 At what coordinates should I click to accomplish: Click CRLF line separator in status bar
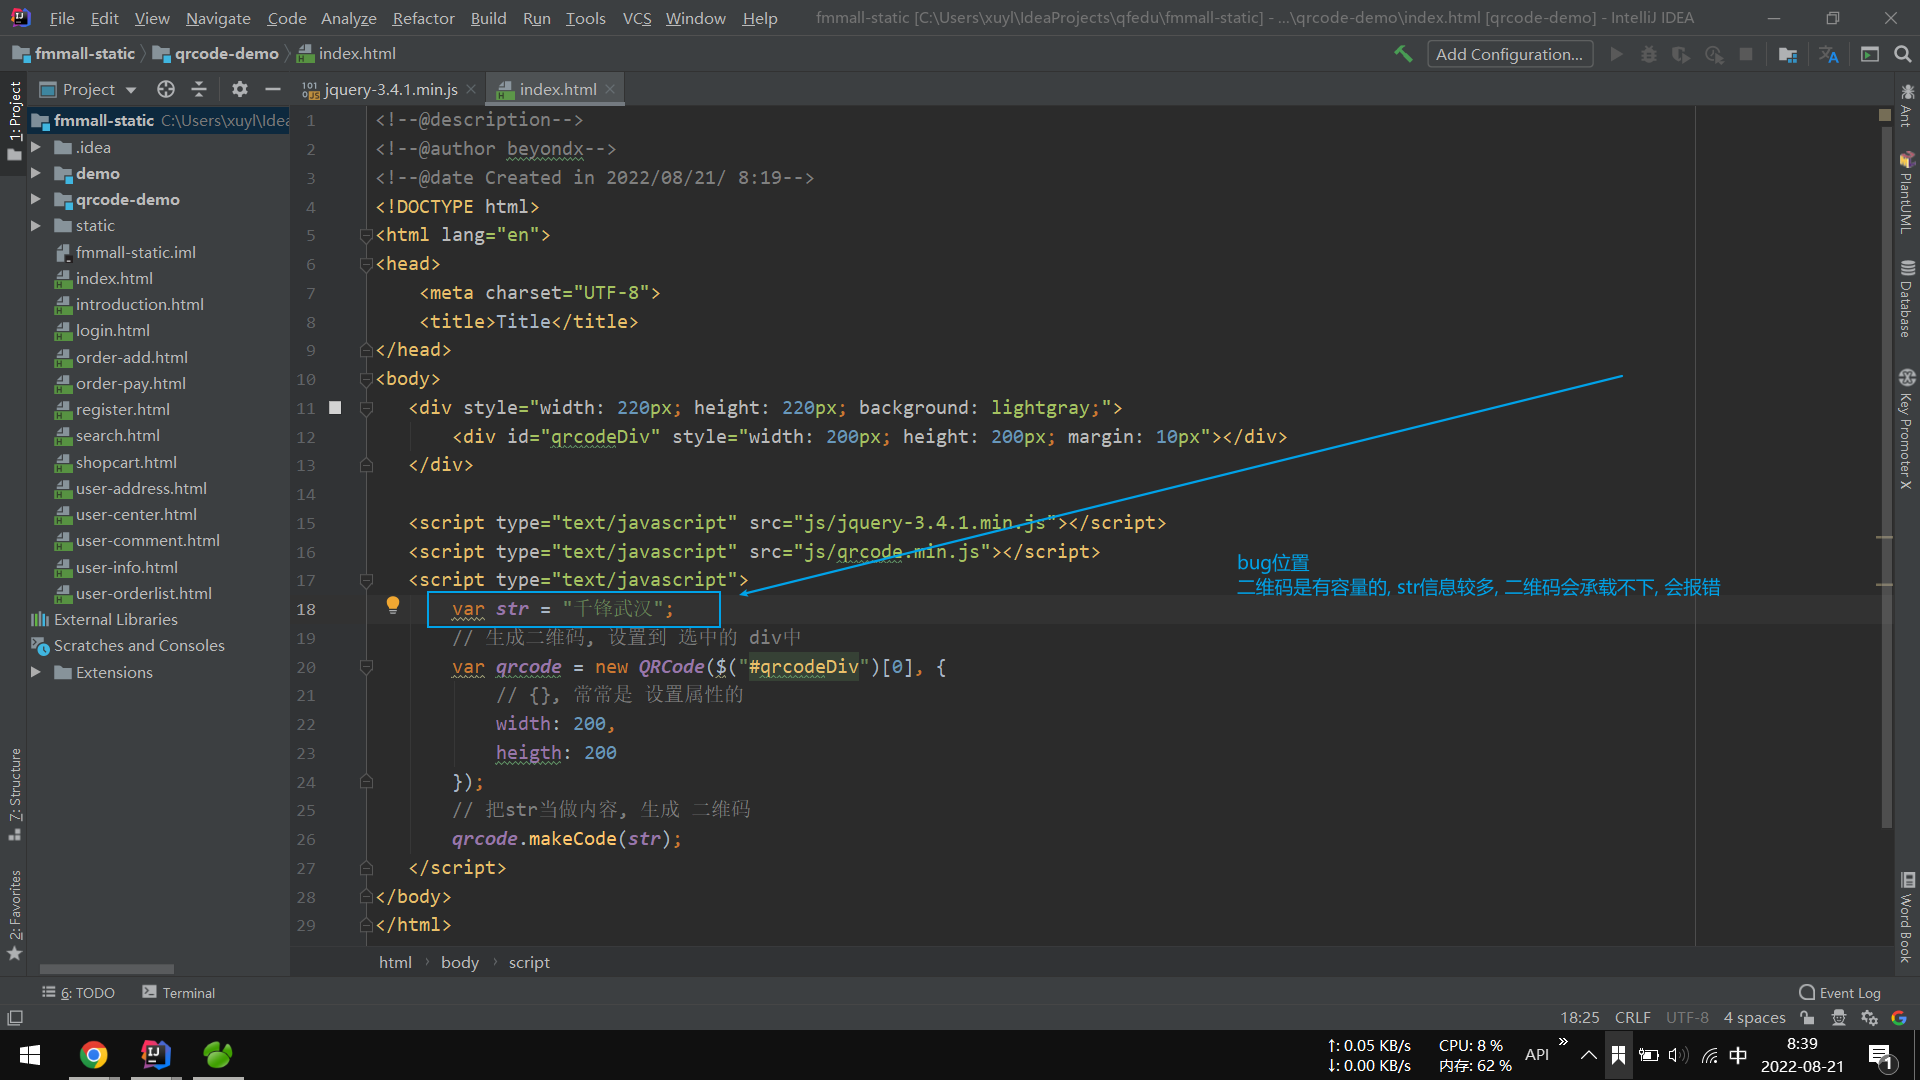[x=1632, y=1018]
